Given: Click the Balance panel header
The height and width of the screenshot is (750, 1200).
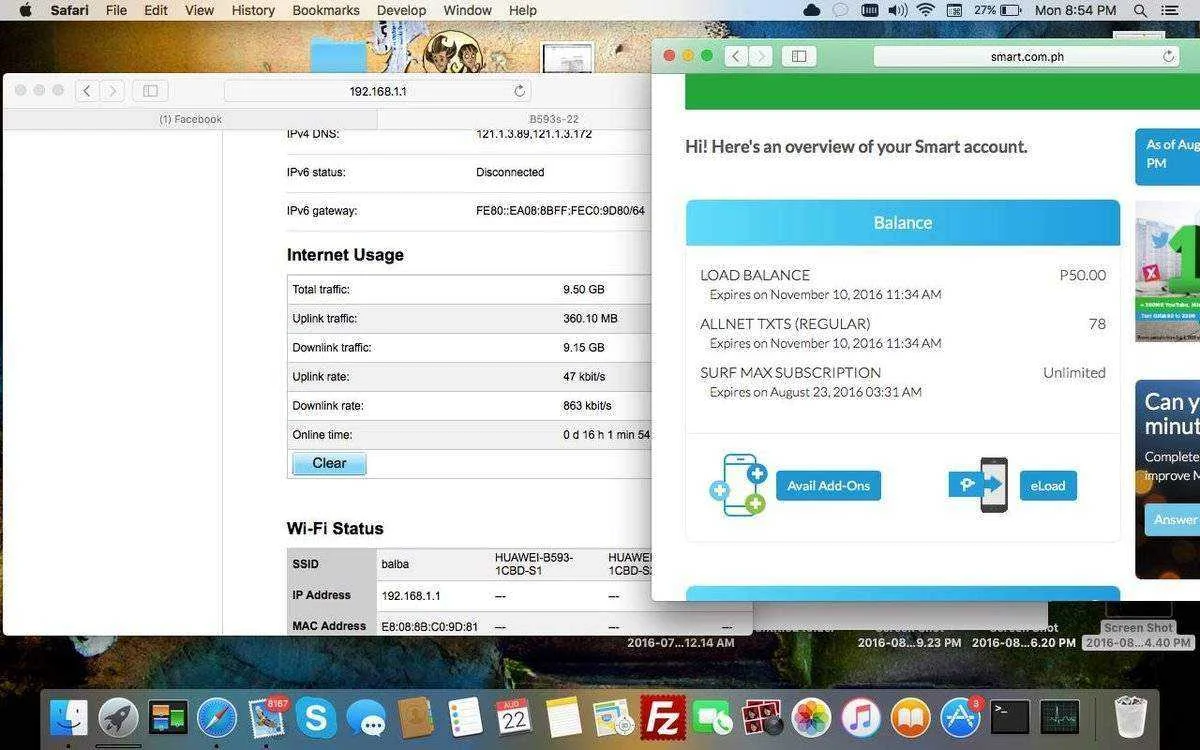Looking at the screenshot, I should click(x=902, y=222).
